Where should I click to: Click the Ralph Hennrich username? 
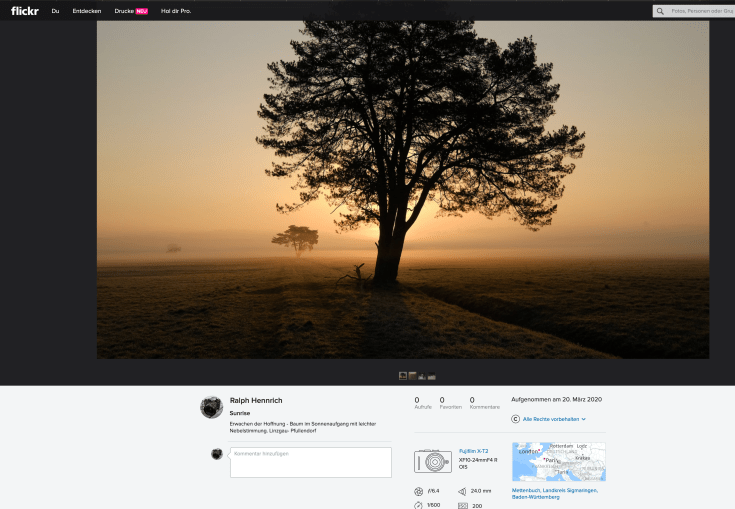click(256, 400)
